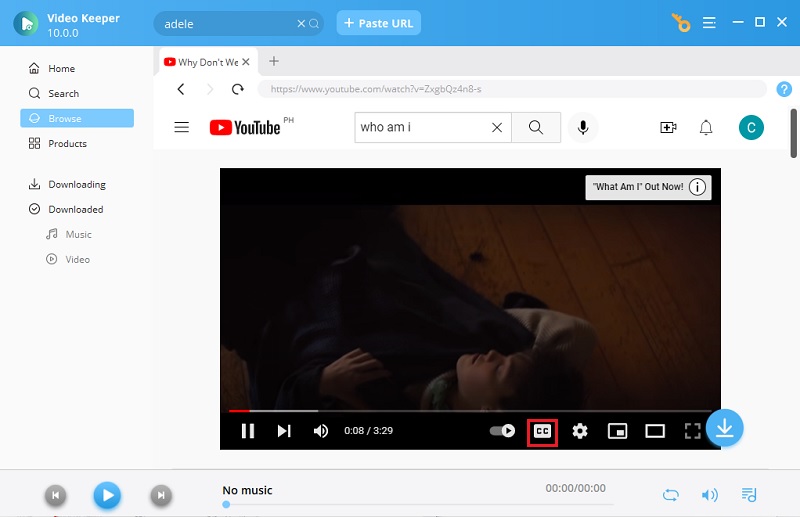Image resolution: width=800 pixels, height=517 pixels.
Task: Reload the current page
Action: point(237,89)
